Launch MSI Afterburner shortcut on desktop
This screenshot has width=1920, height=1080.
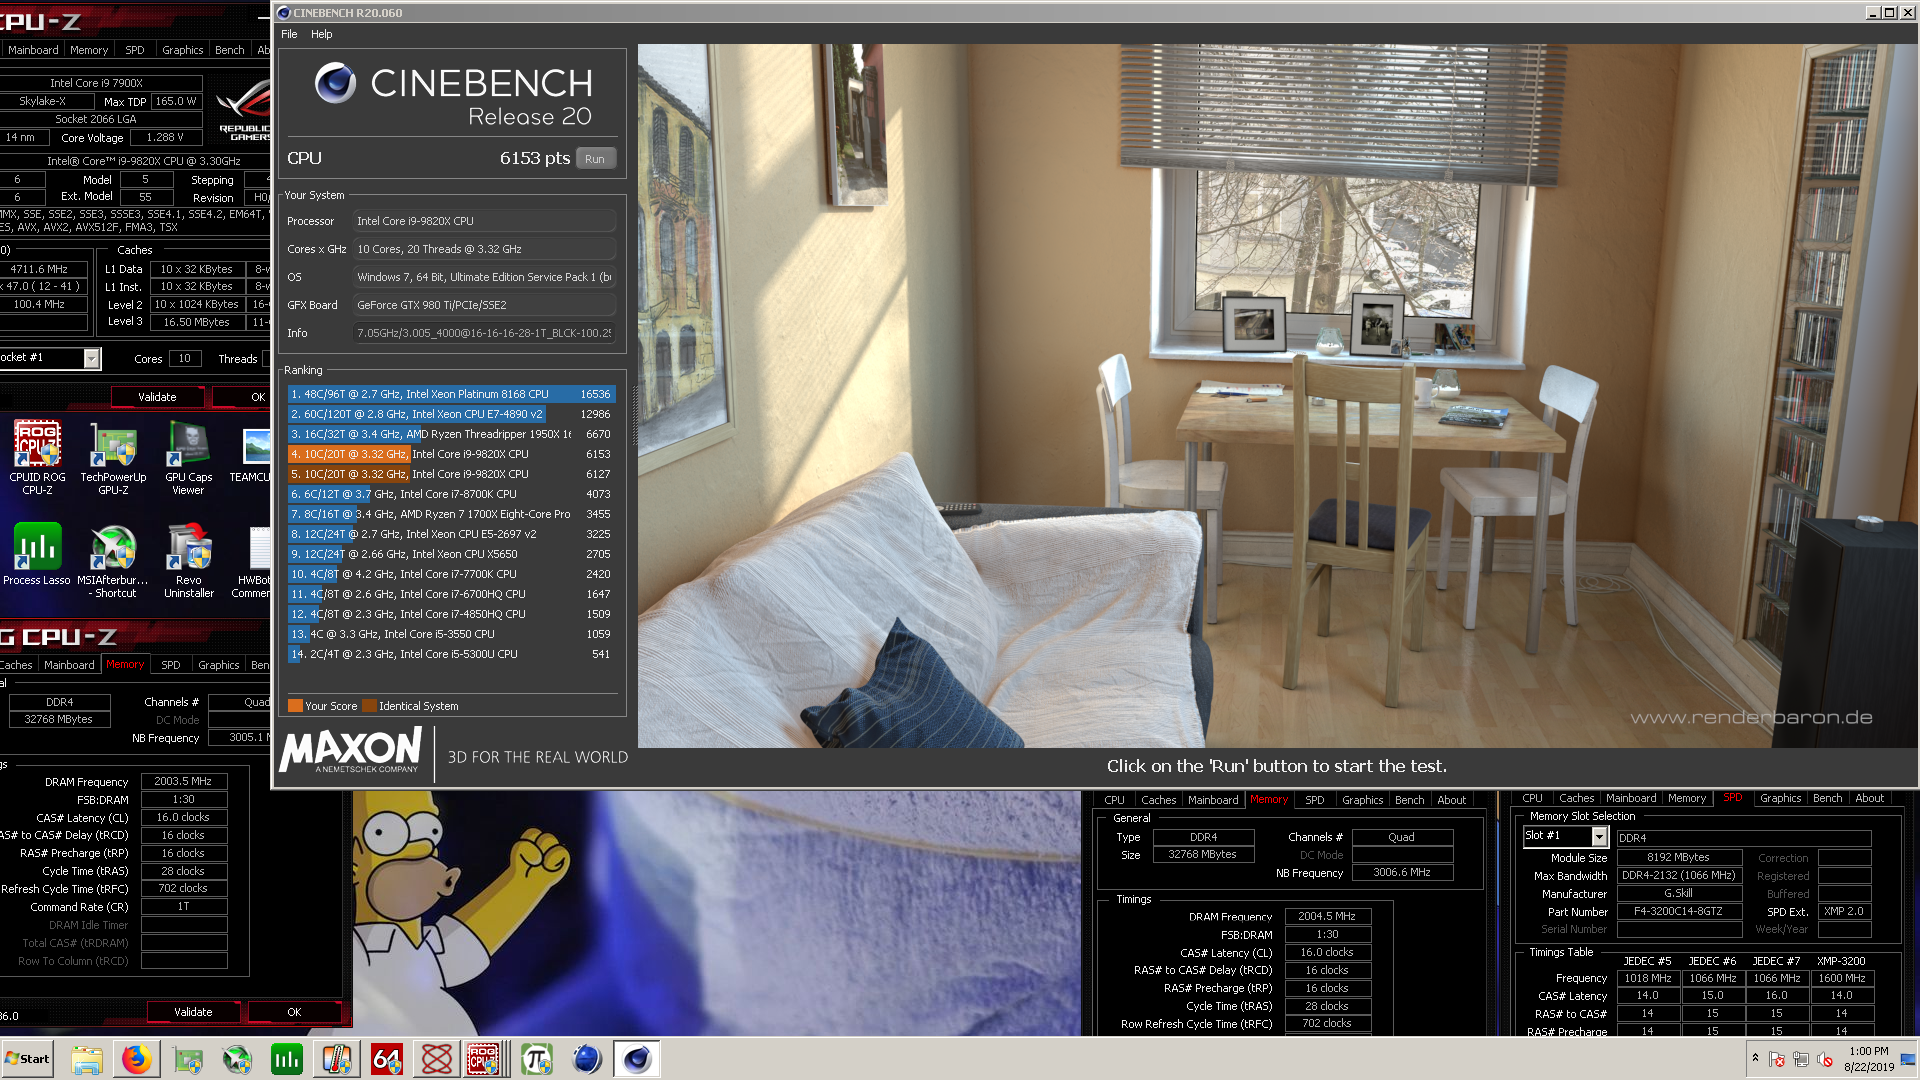pos(113,560)
